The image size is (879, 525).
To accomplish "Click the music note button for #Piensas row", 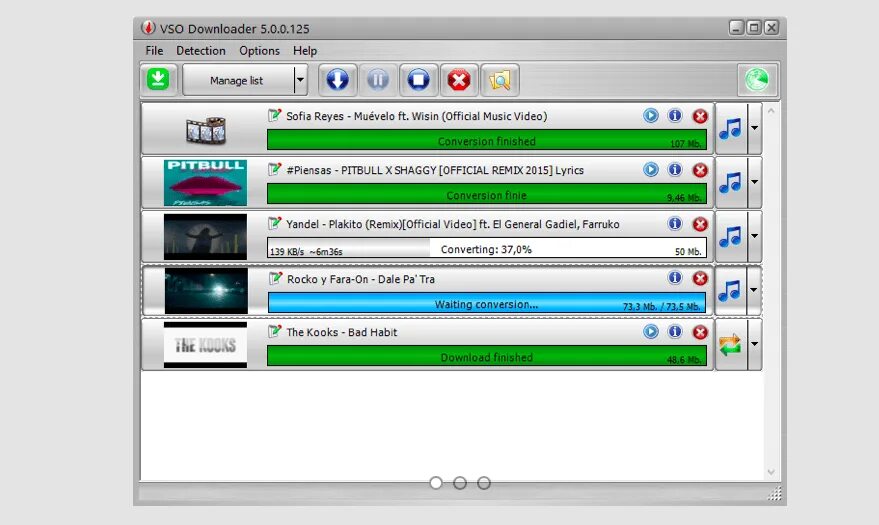I will point(730,182).
